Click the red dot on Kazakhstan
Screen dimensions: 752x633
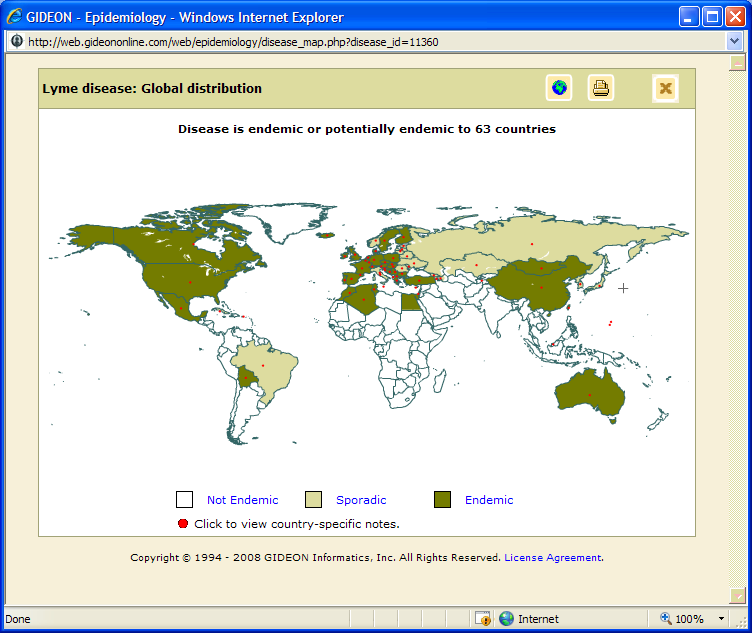tap(476, 265)
